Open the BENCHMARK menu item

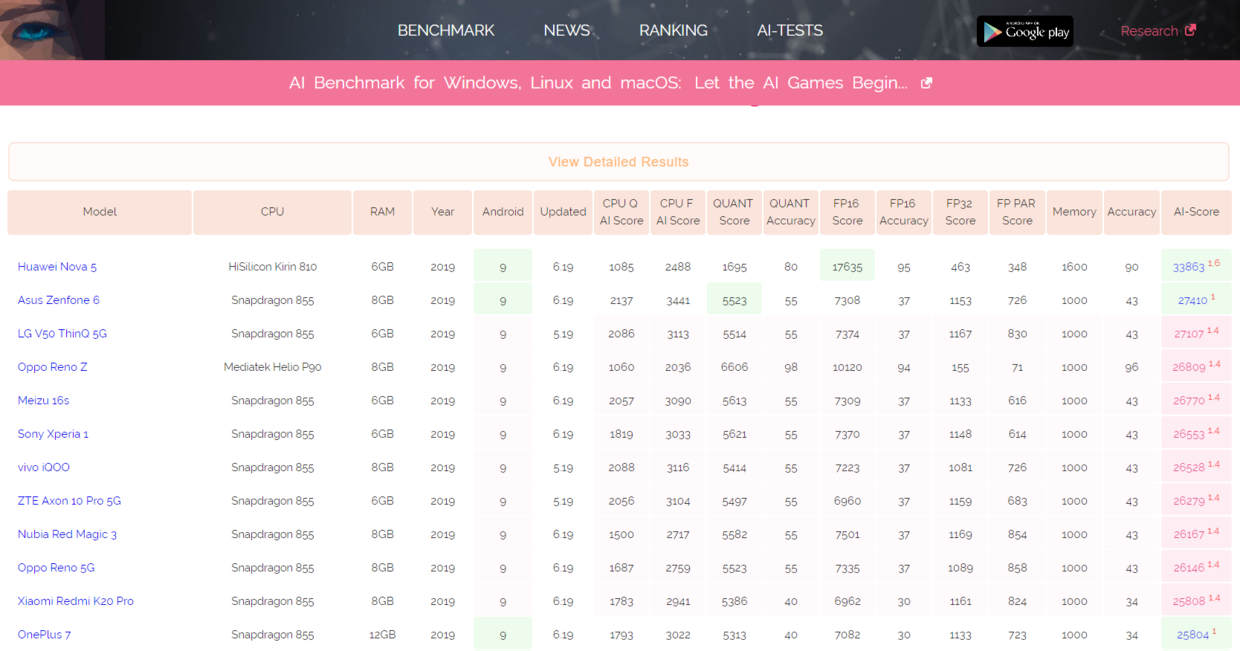(446, 30)
